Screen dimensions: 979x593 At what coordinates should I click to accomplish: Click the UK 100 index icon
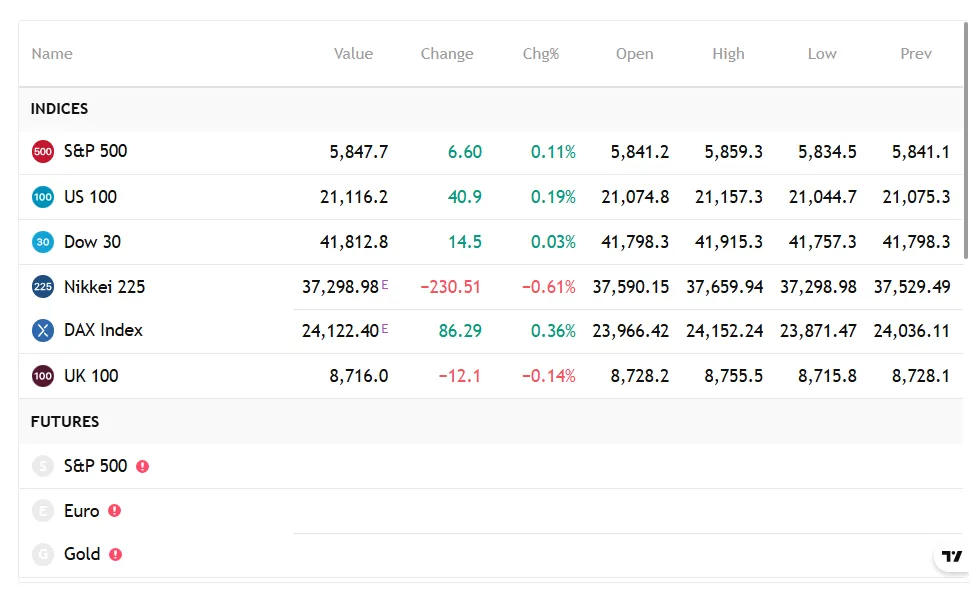coord(42,376)
